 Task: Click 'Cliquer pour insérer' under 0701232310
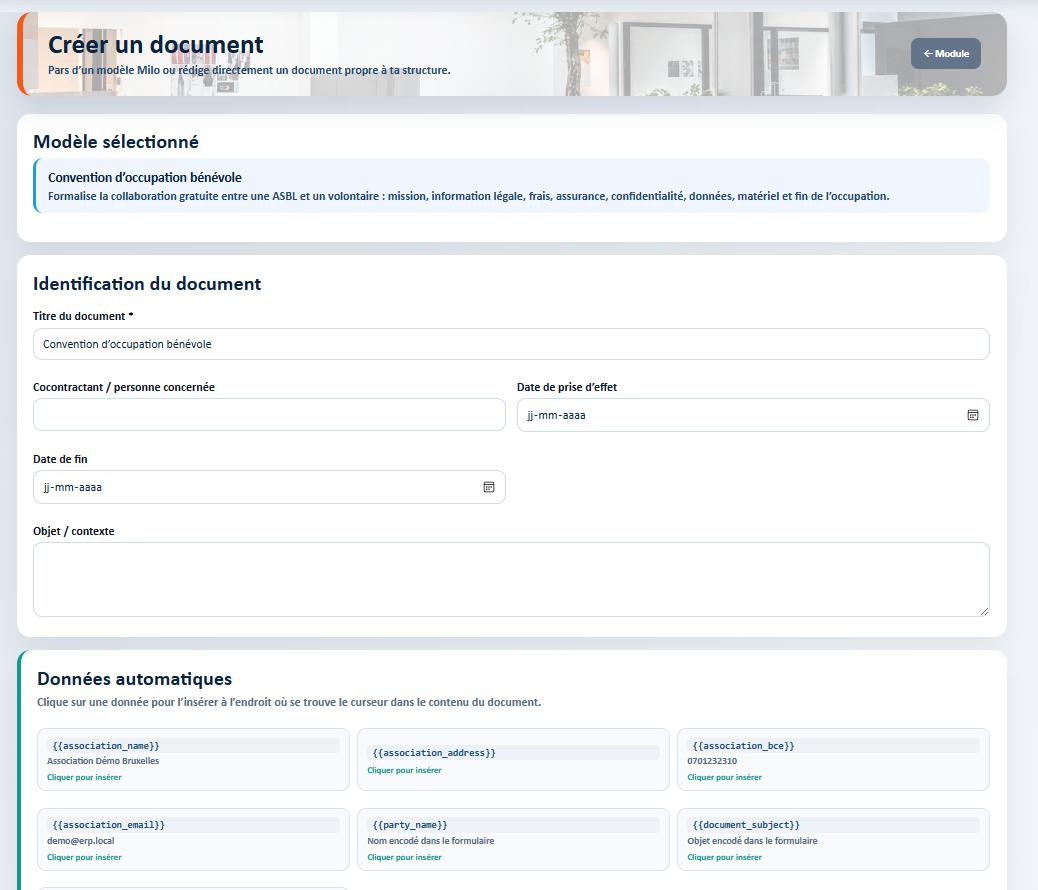click(724, 777)
